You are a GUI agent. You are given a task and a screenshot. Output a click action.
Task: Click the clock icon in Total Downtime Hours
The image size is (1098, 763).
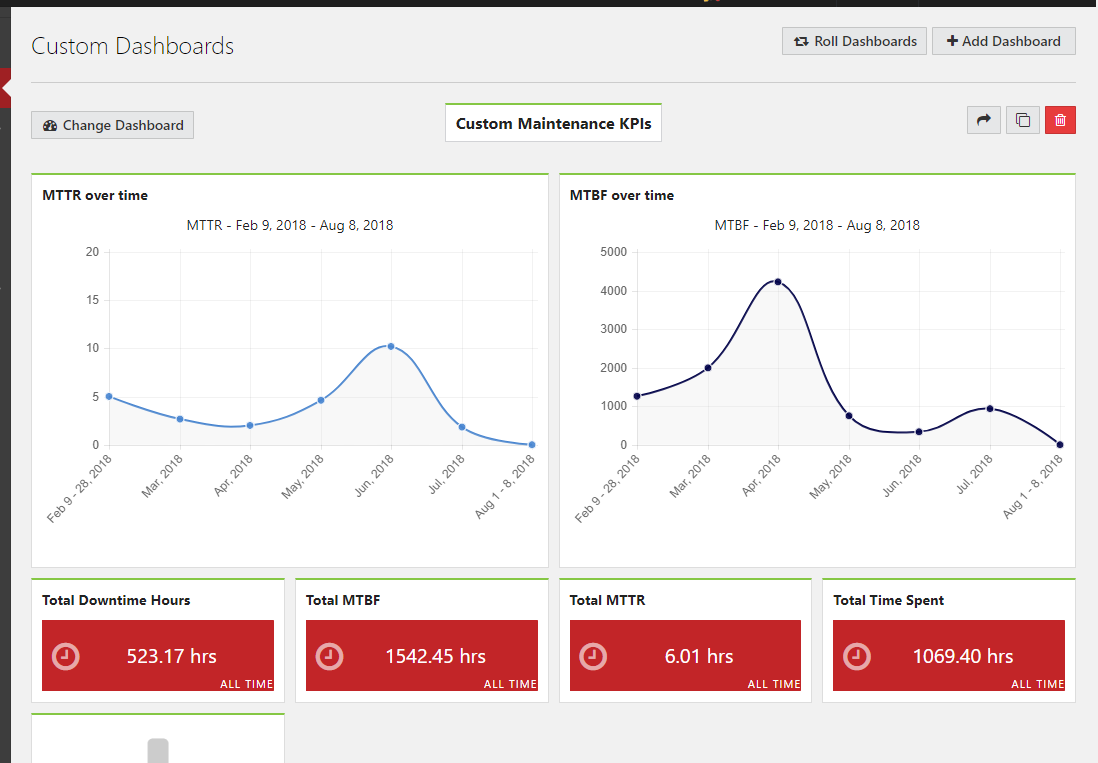click(65, 657)
